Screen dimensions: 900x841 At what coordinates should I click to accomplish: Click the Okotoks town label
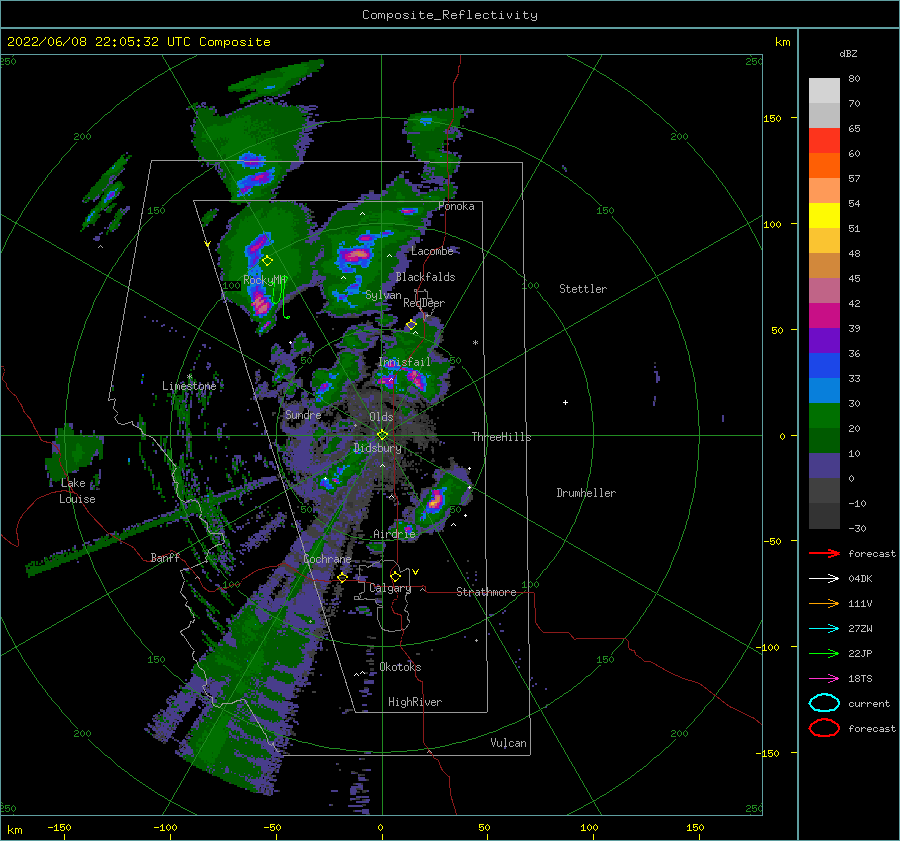coord(400,667)
